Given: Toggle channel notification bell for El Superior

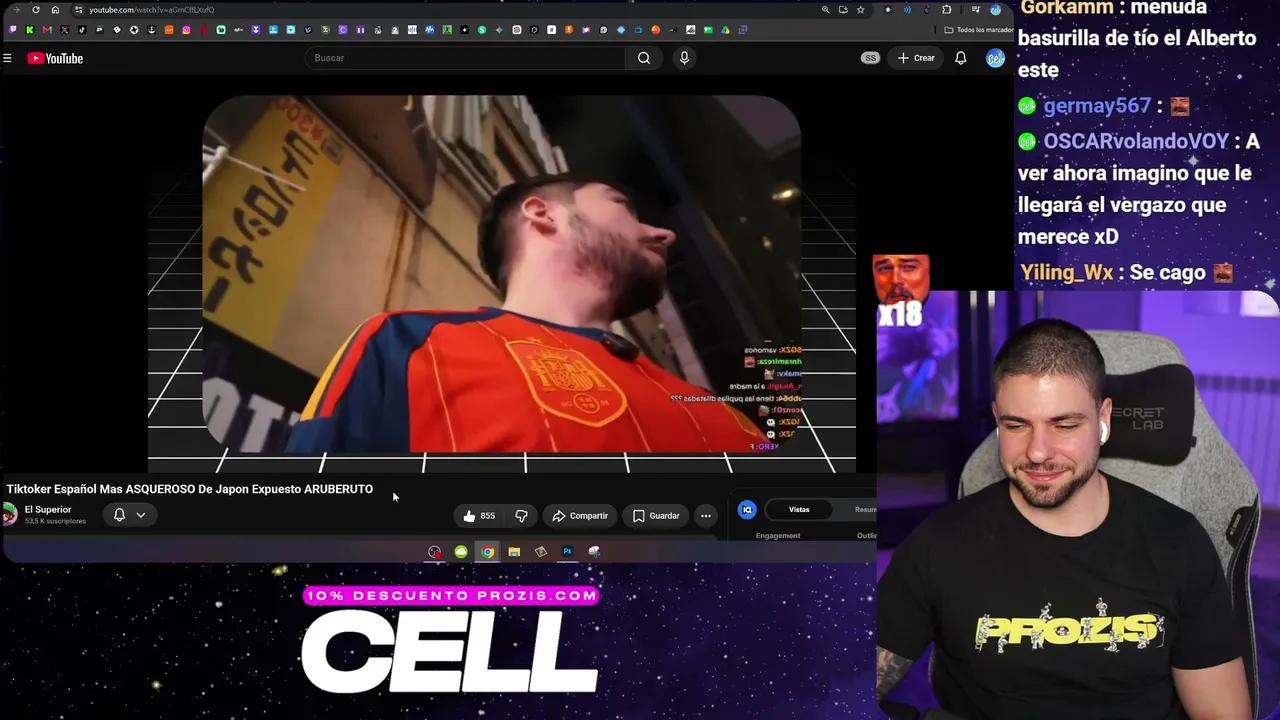Looking at the screenshot, I should tap(119, 515).
